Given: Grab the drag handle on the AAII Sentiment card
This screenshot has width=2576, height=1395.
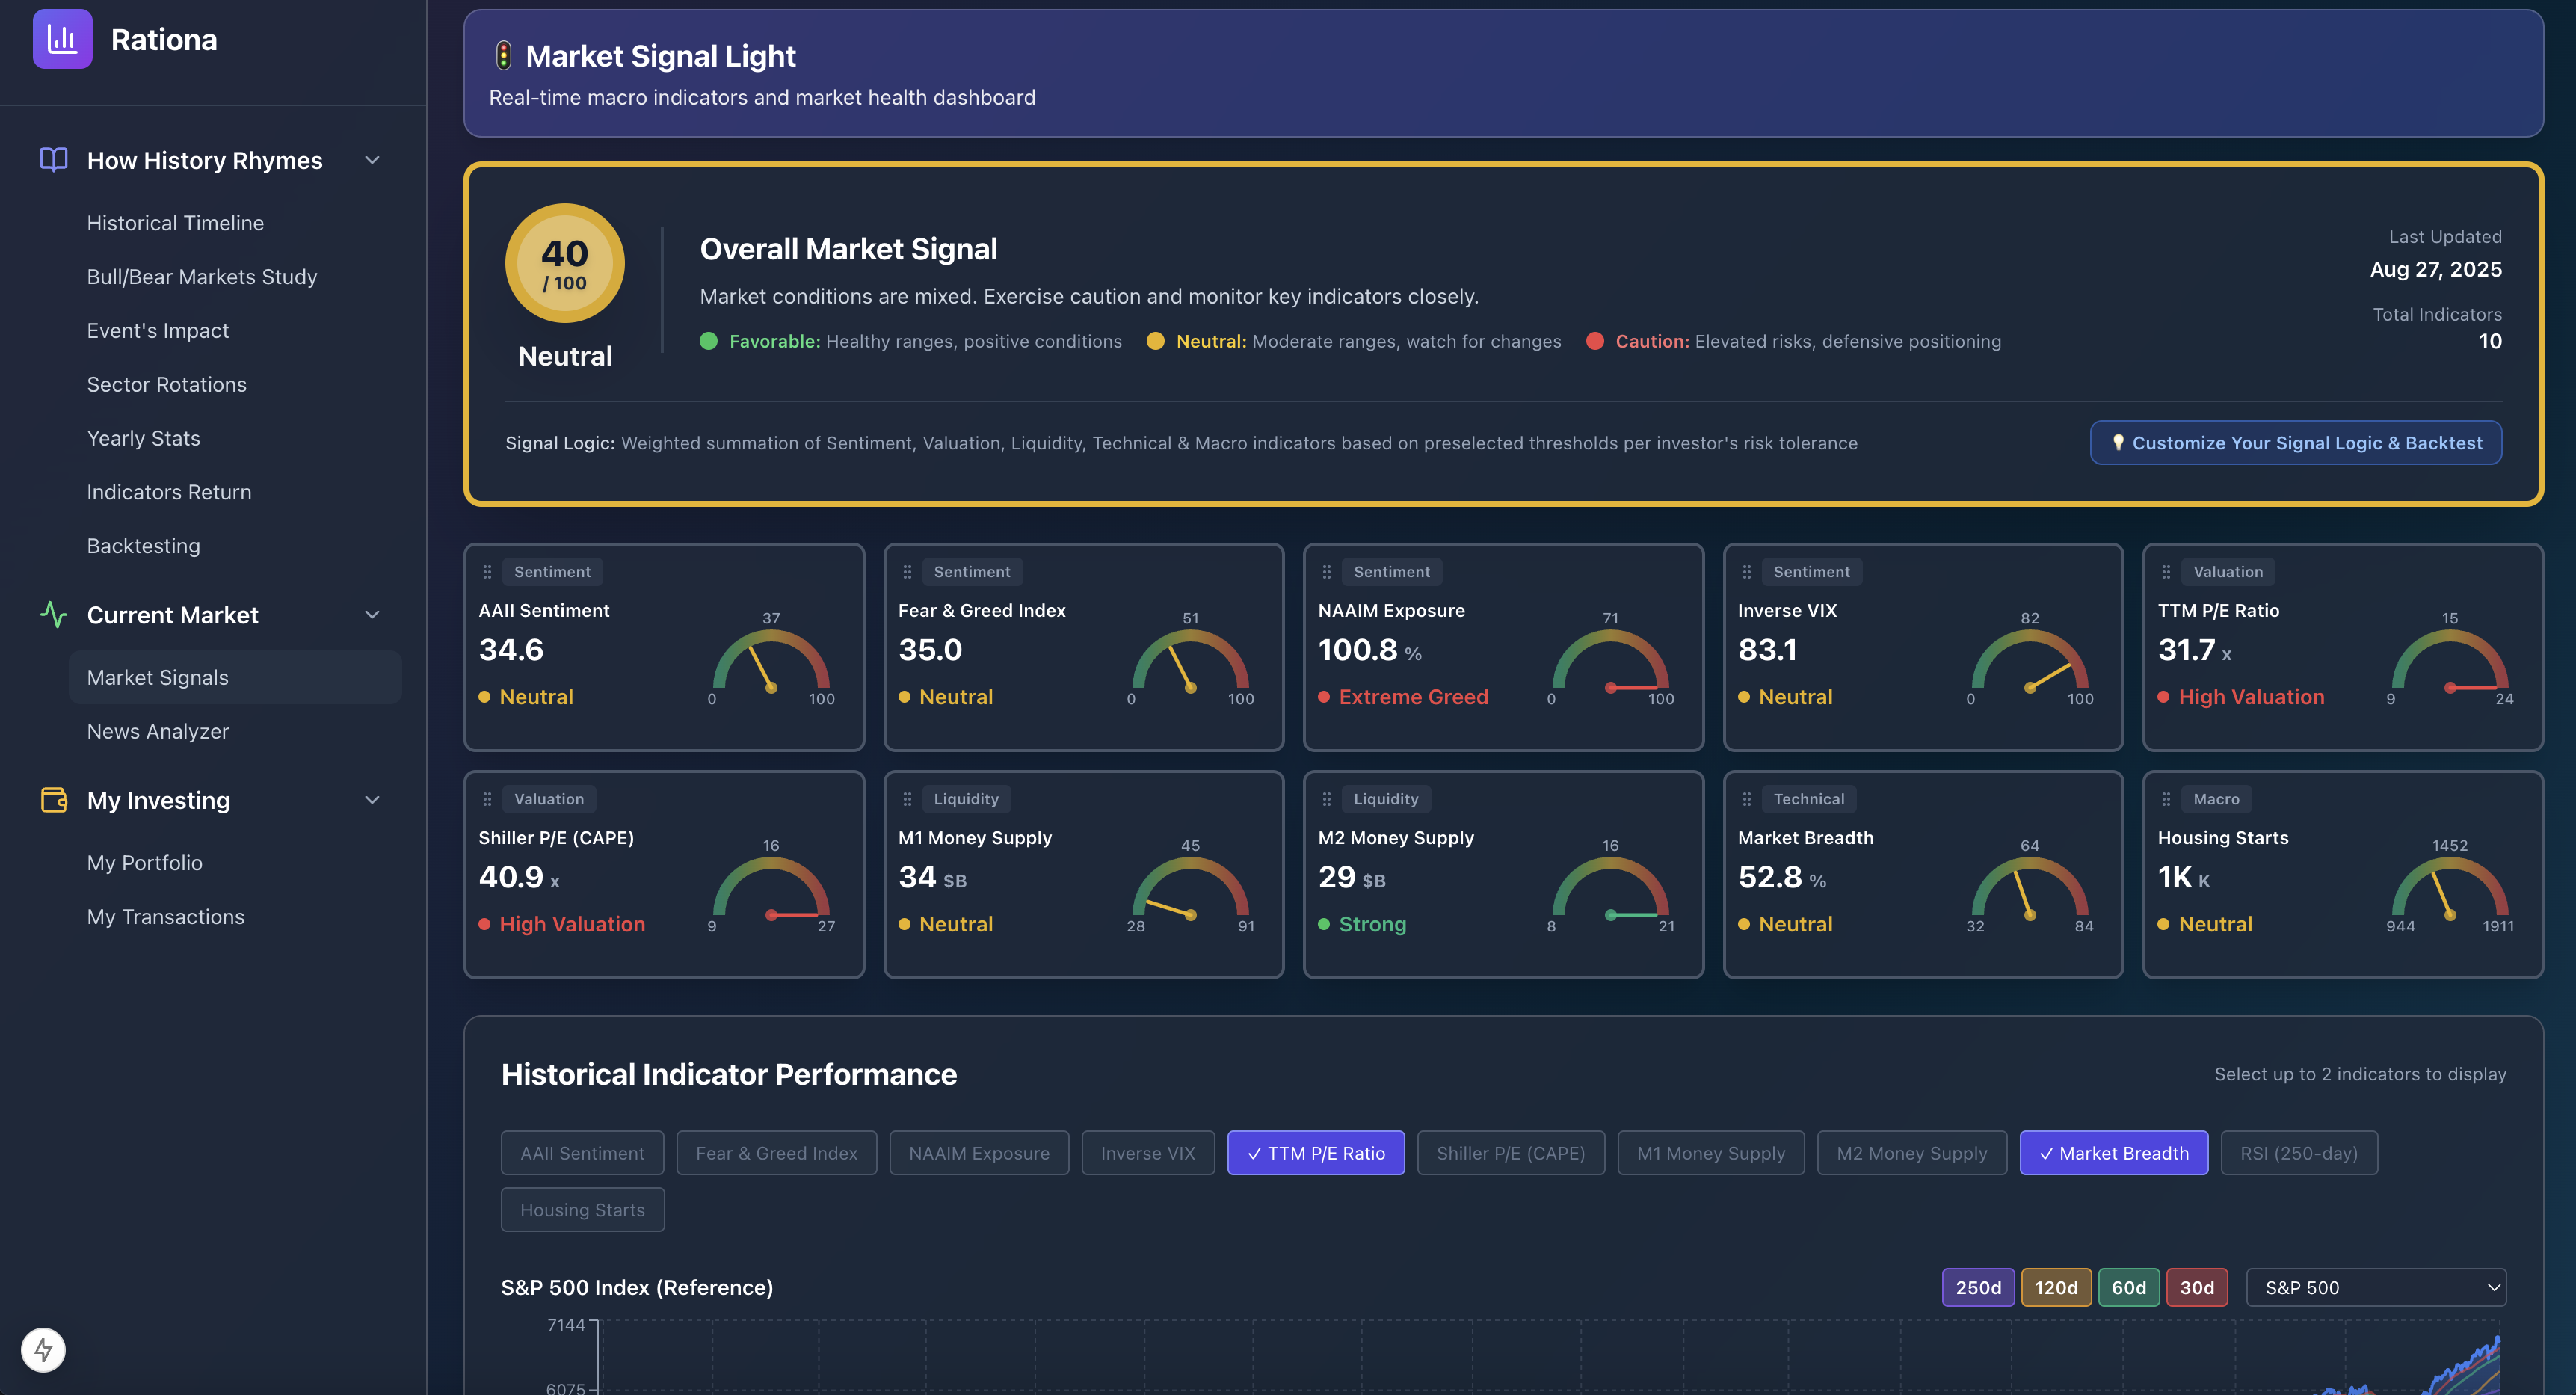Looking at the screenshot, I should (488, 571).
